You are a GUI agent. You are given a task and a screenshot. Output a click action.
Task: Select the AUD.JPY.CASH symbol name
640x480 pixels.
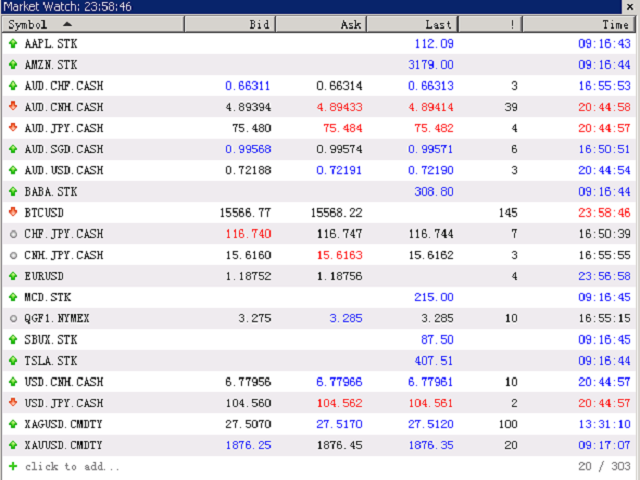(x=64, y=128)
